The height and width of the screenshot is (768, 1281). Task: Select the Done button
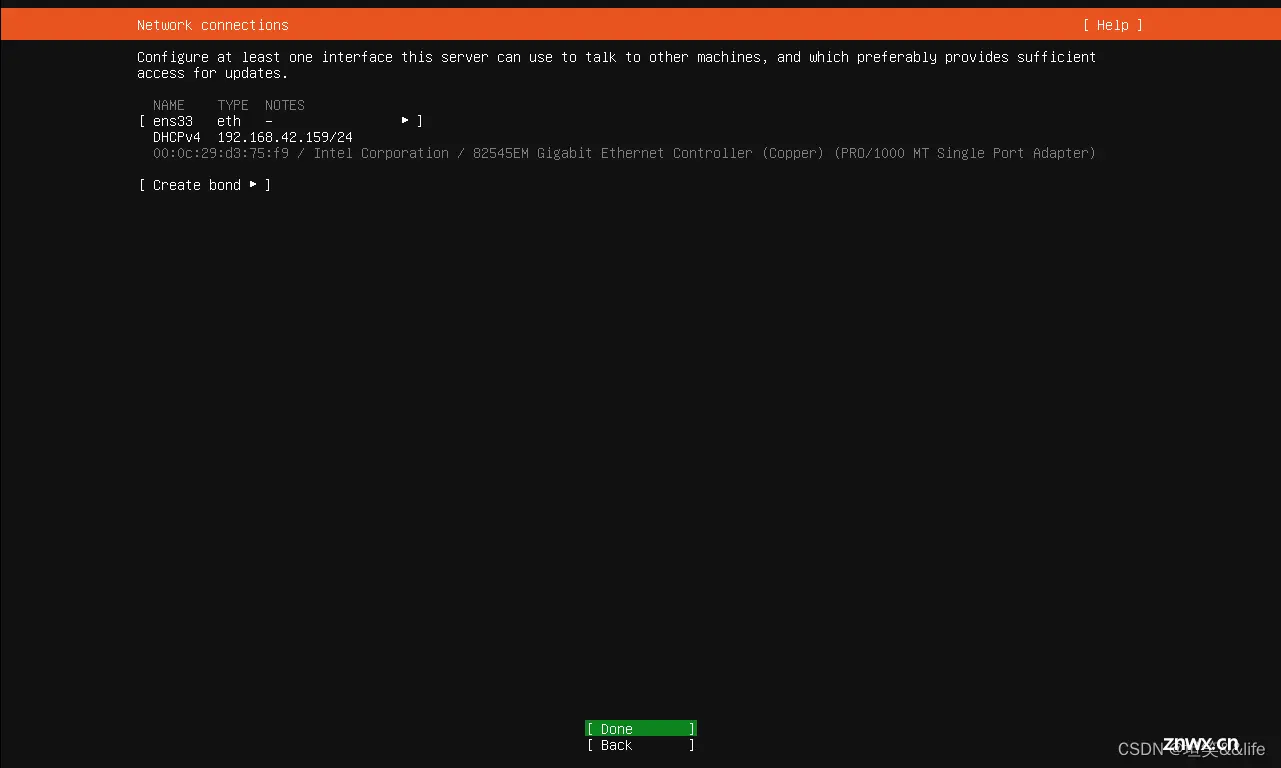tap(641, 729)
